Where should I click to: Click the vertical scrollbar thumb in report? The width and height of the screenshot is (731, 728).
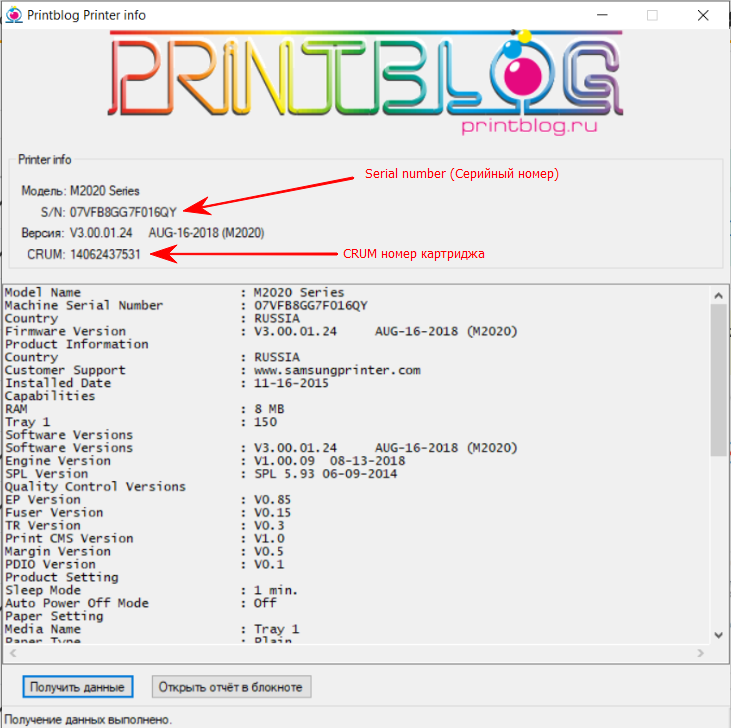coord(718,380)
